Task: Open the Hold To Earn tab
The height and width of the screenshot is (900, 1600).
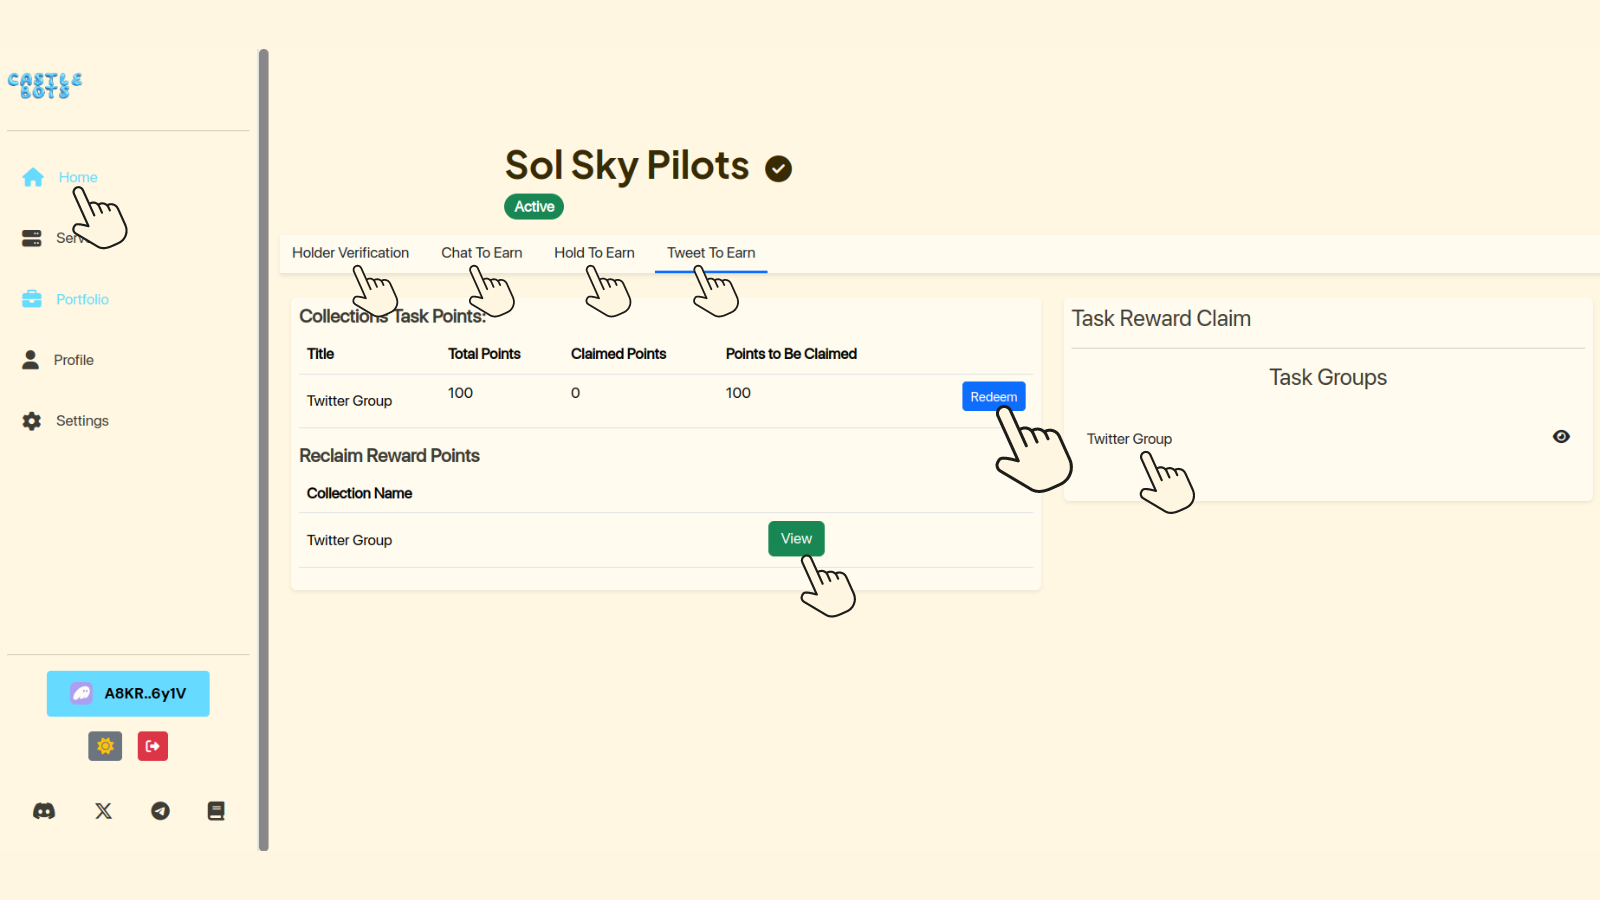Action: tap(594, 253)
